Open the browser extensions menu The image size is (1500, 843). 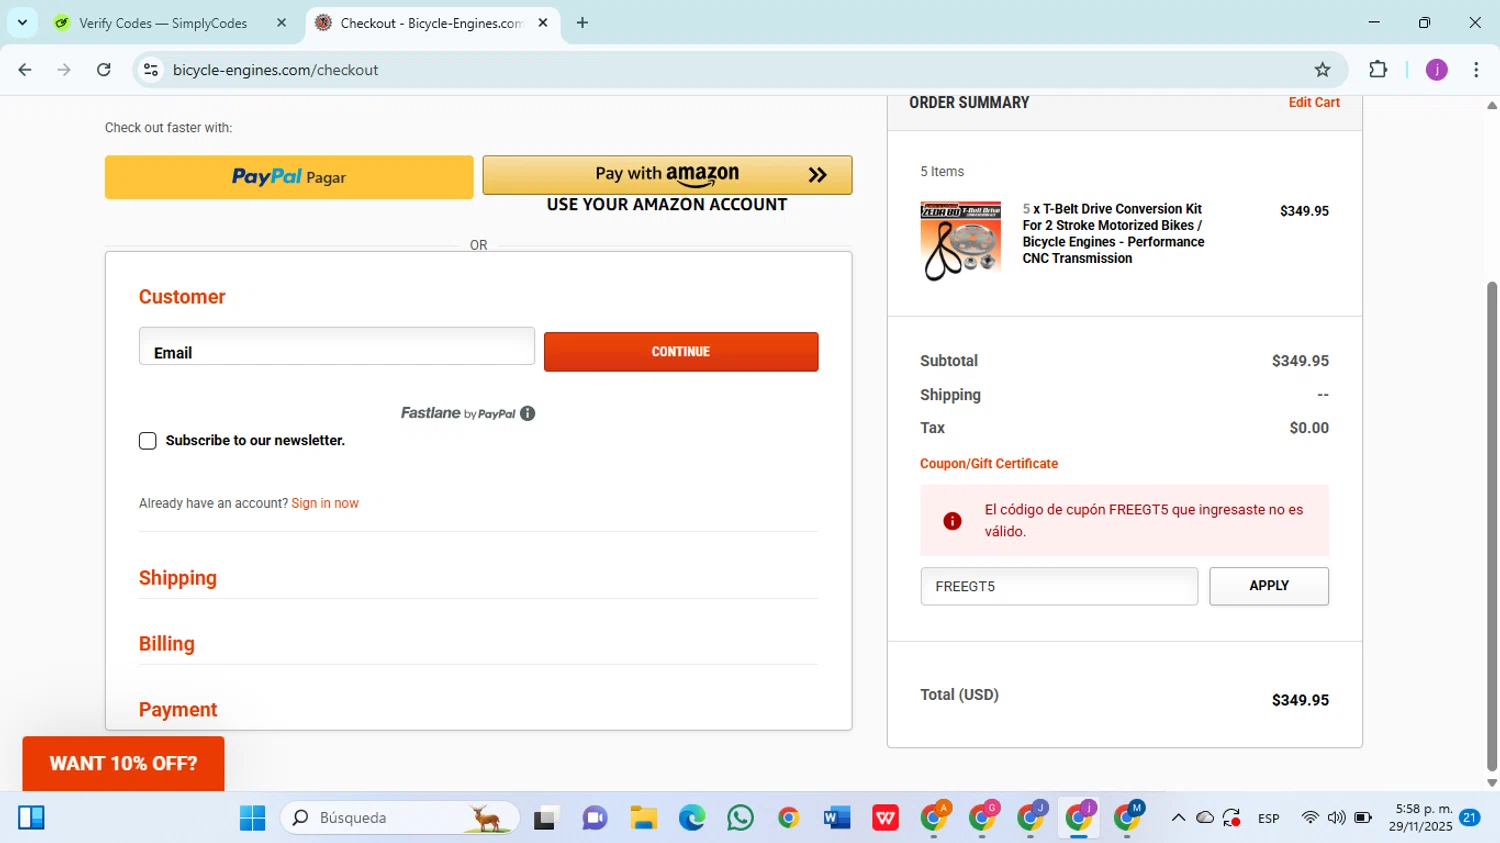click(1378, 70)
